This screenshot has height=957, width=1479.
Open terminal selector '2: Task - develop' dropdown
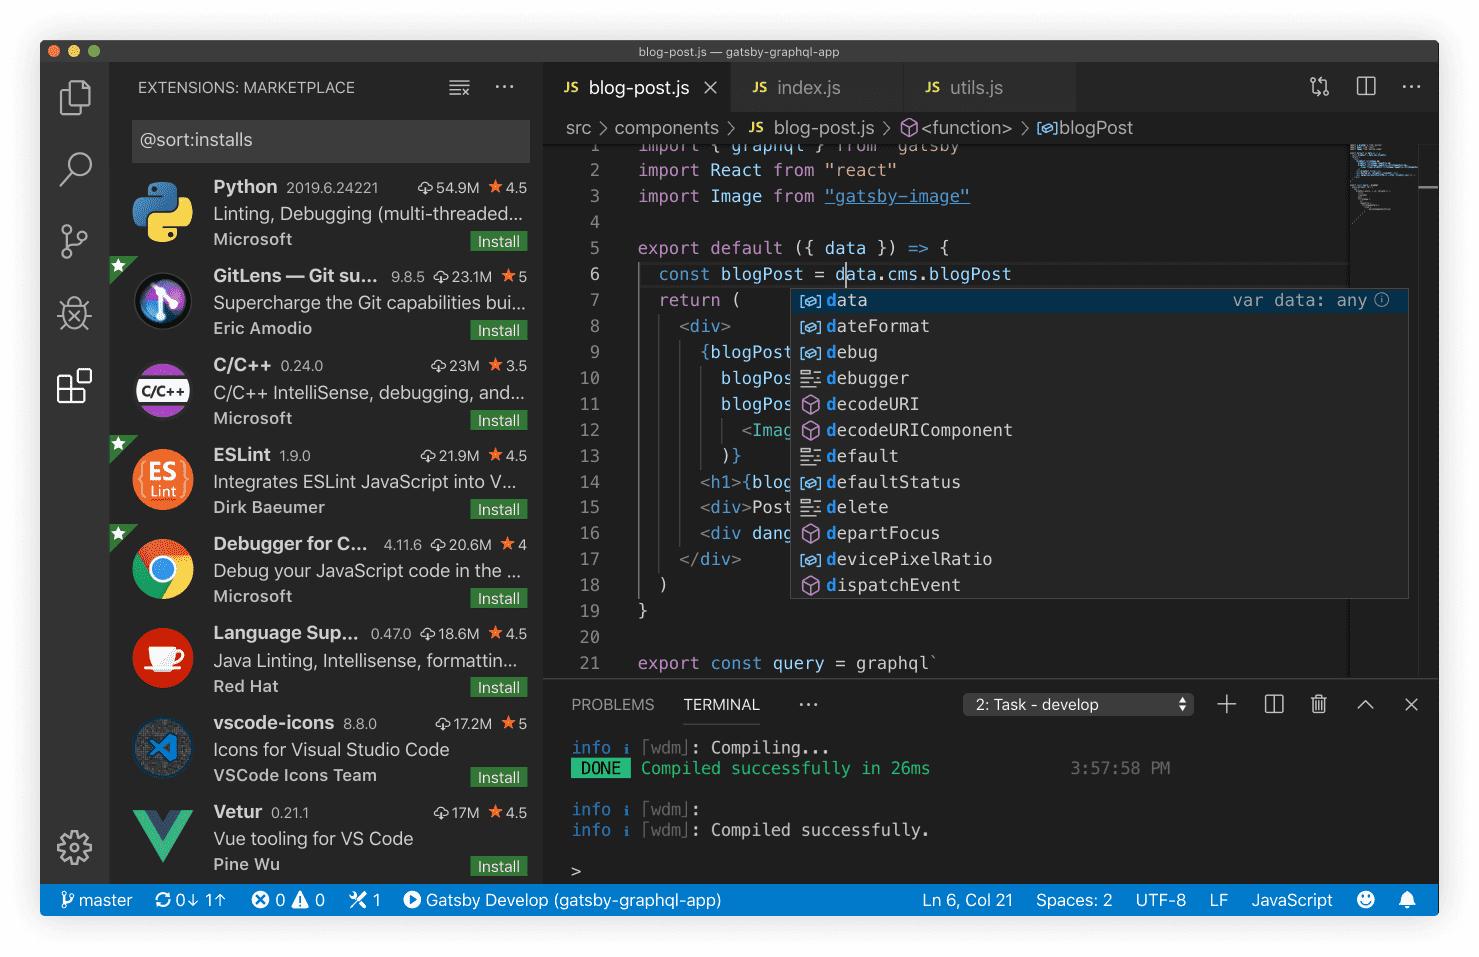pyautogui.click(x=1080, y=705)
